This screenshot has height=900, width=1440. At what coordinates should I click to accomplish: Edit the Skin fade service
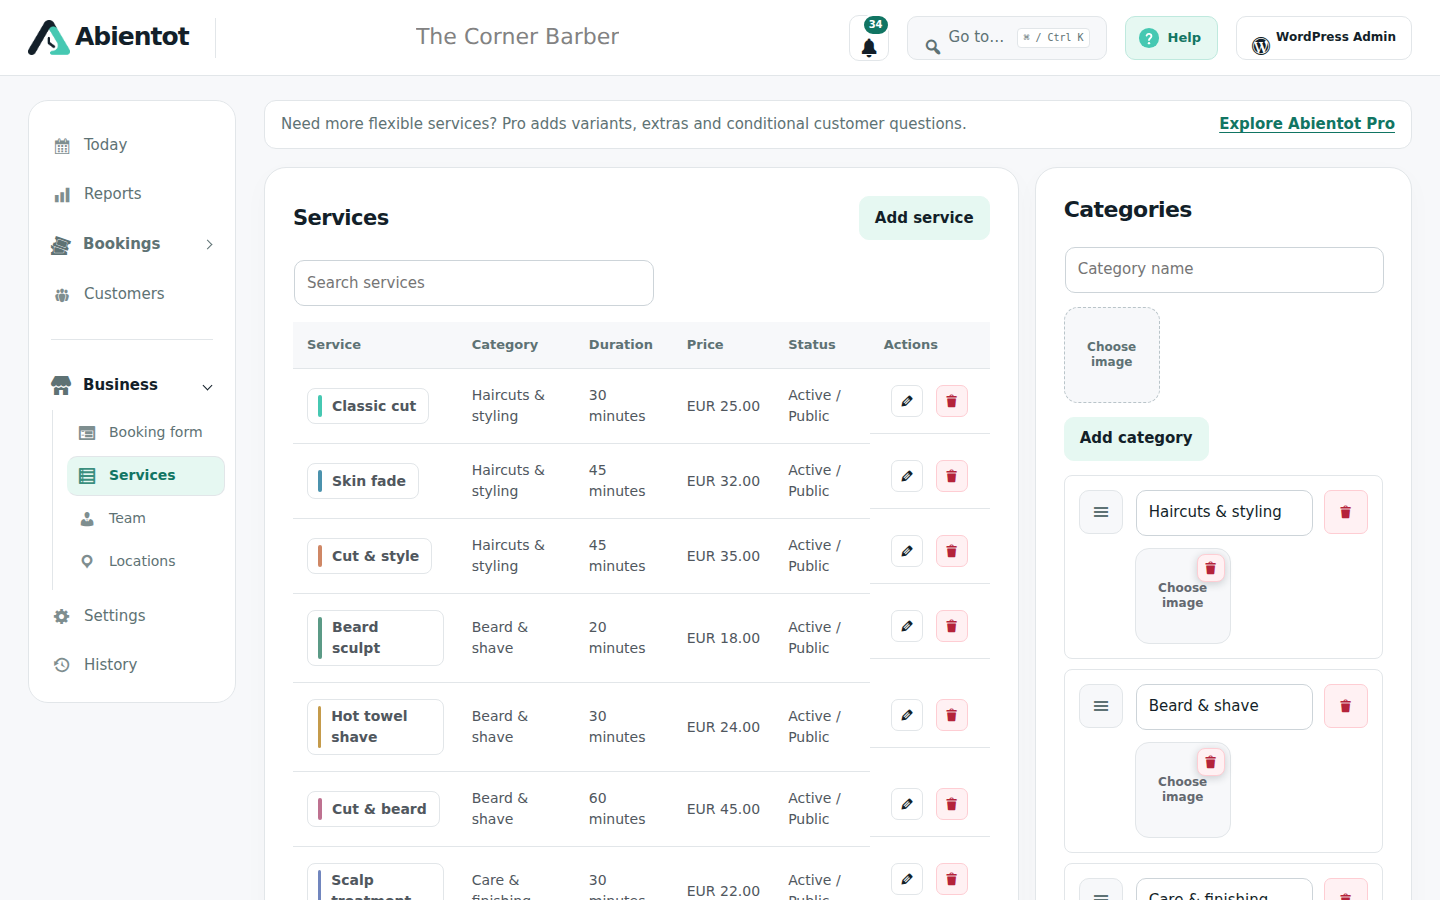click(907, 476)
